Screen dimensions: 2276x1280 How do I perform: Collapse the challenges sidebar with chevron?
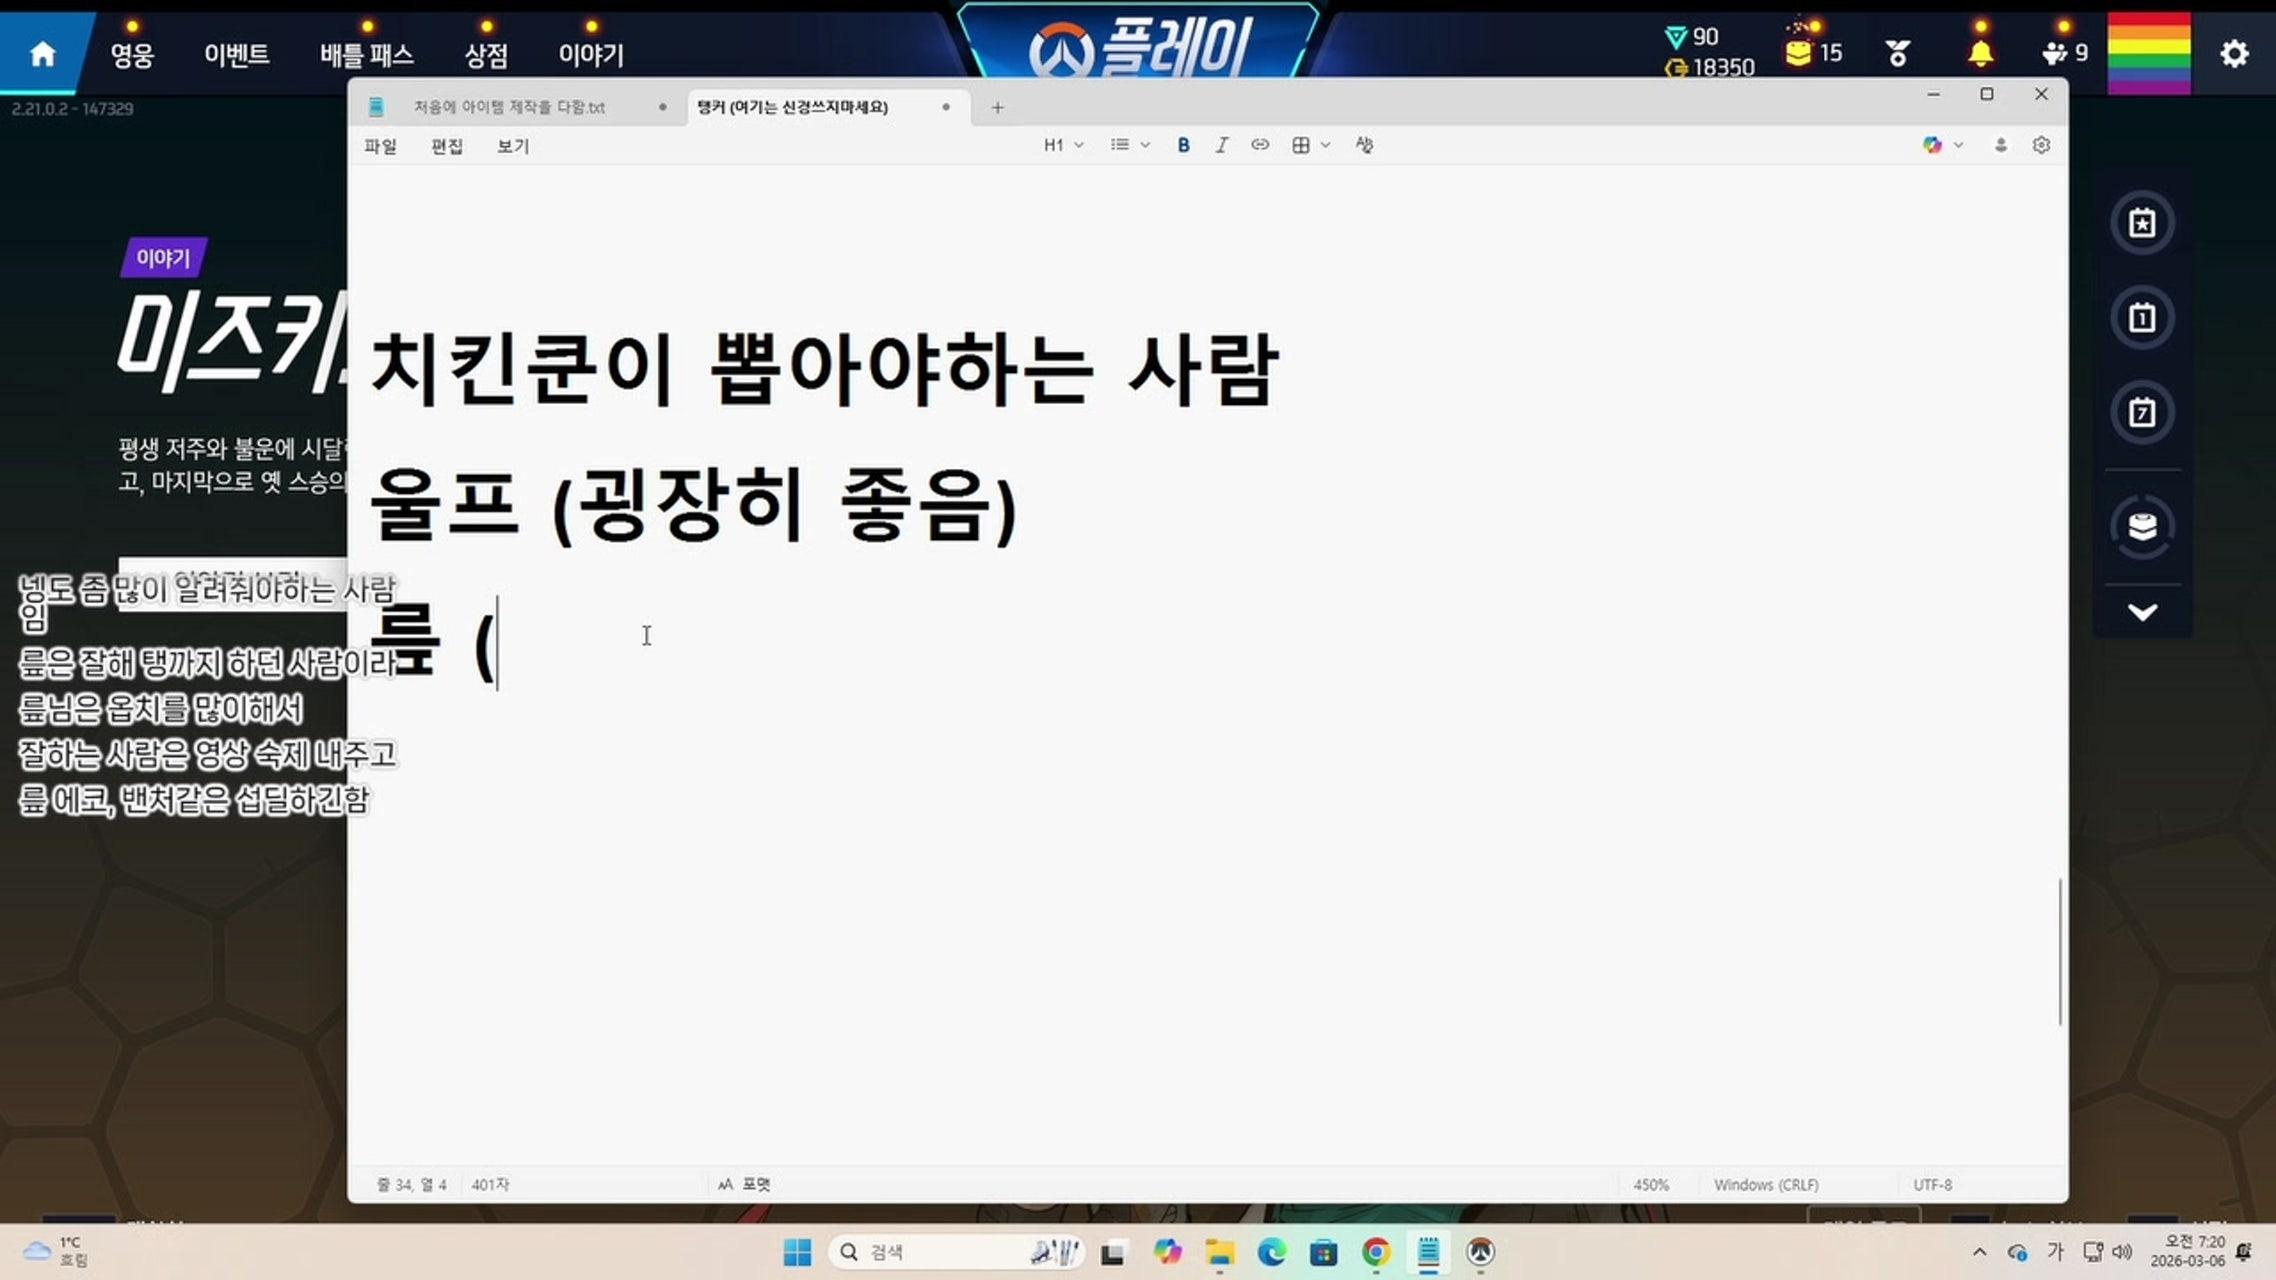[2142, 612]
